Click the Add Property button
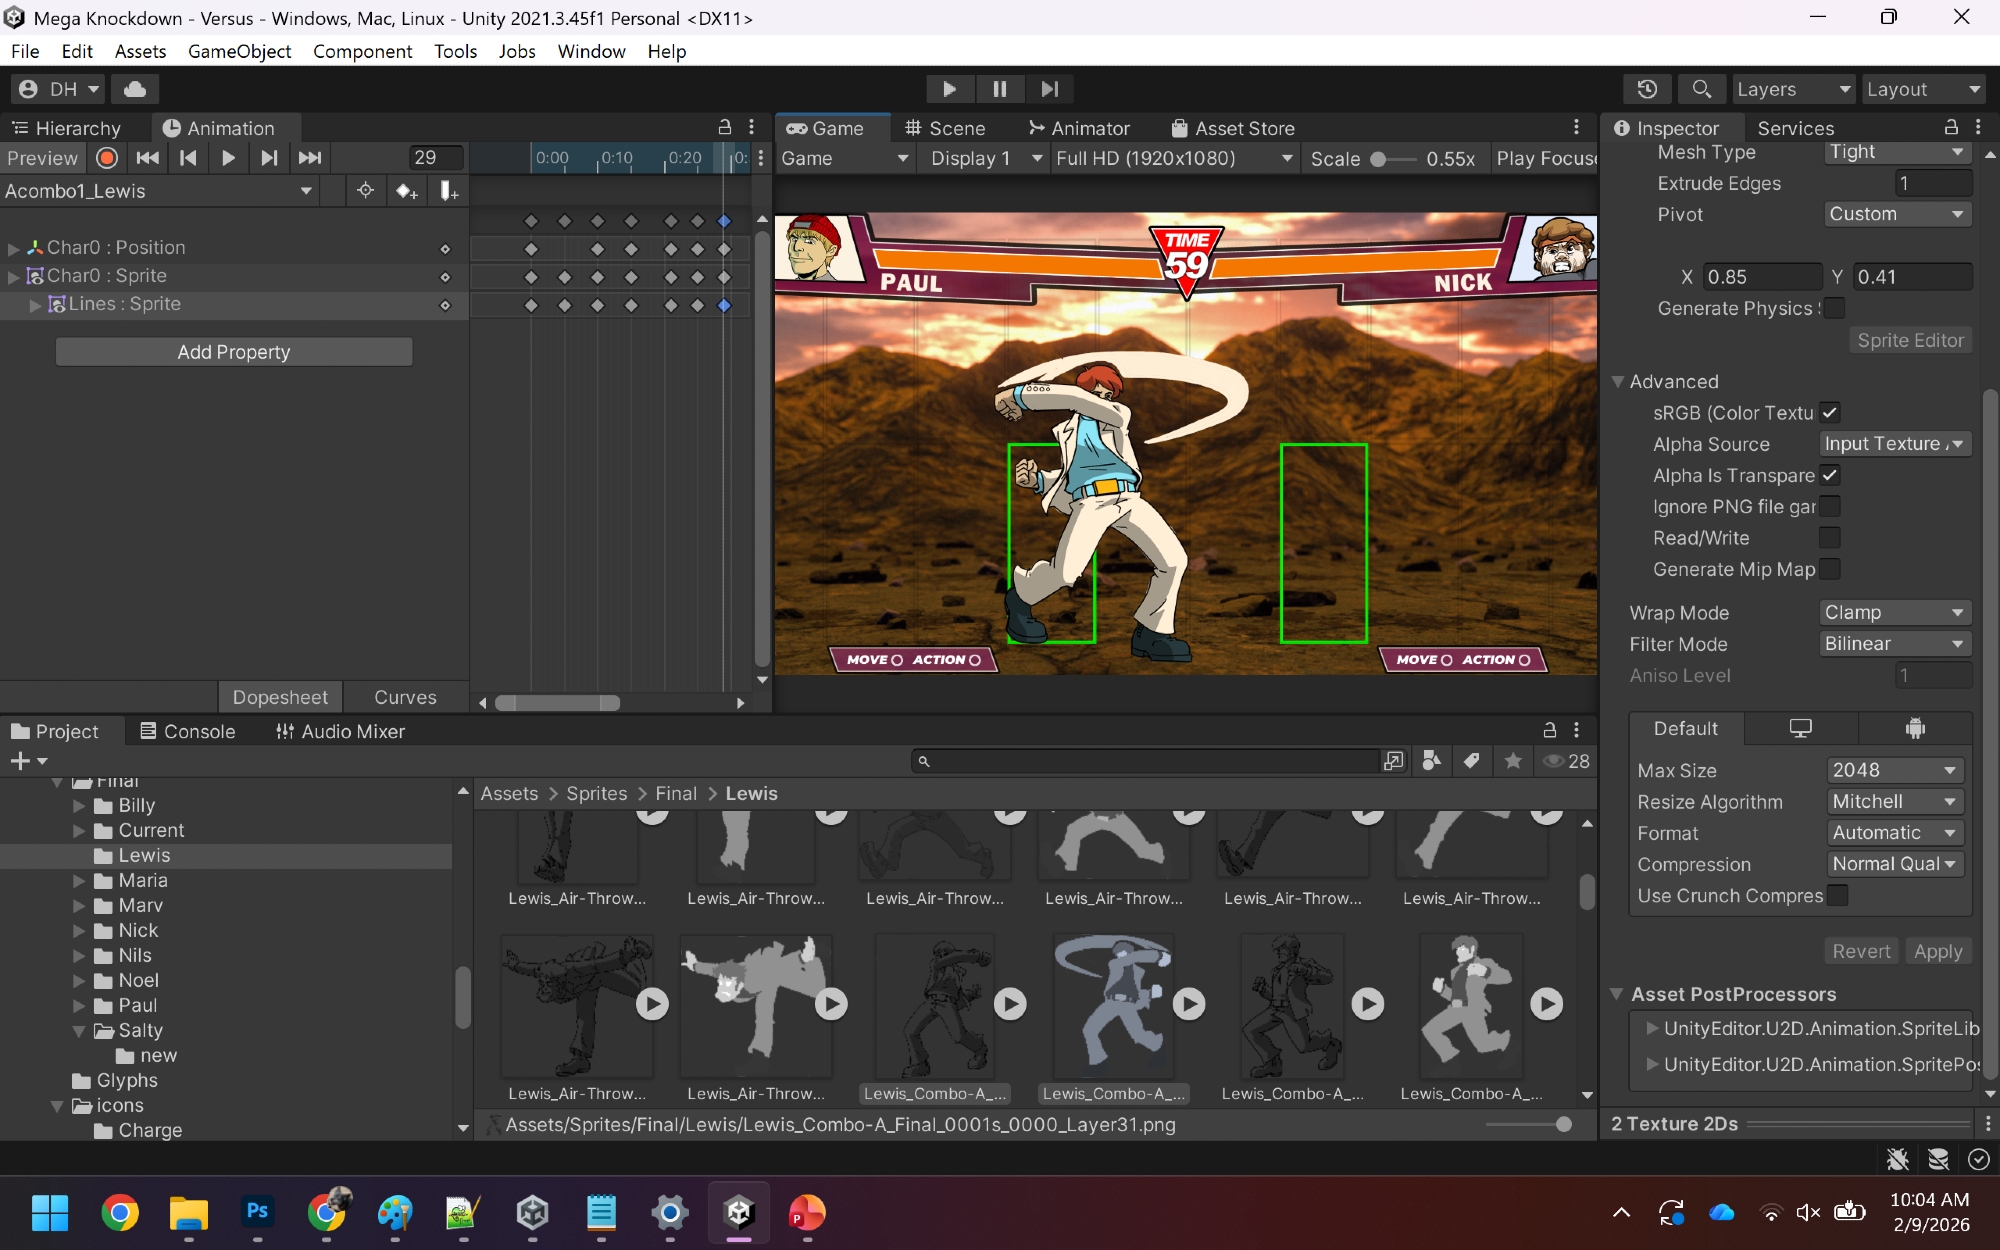 point(234,352)
